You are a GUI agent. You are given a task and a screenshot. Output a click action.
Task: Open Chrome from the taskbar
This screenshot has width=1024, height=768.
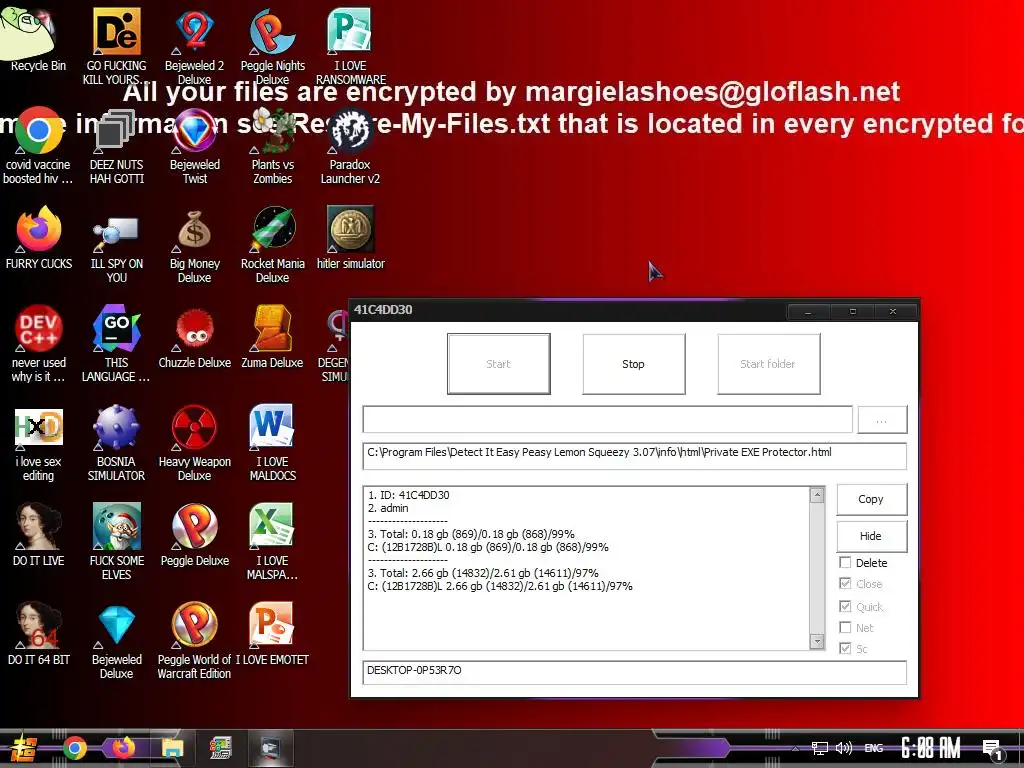click(74, 748)
